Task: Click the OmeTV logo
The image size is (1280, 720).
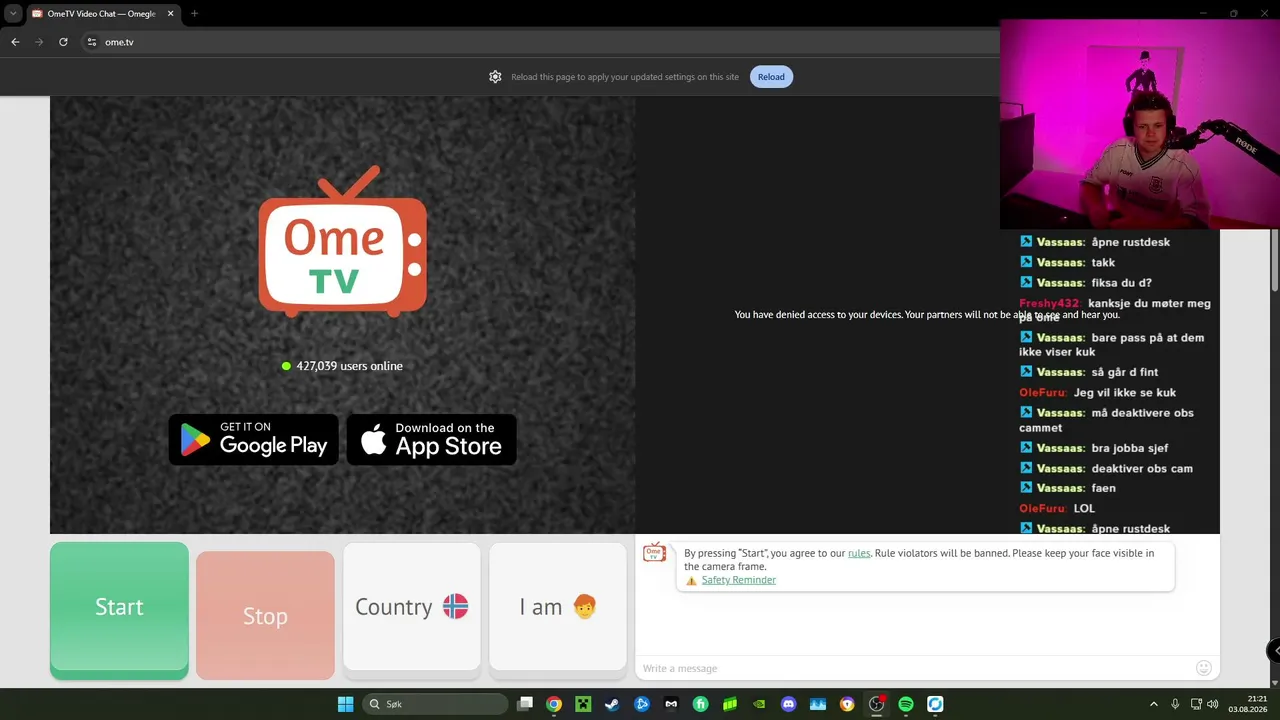Action: pos(343,241)
